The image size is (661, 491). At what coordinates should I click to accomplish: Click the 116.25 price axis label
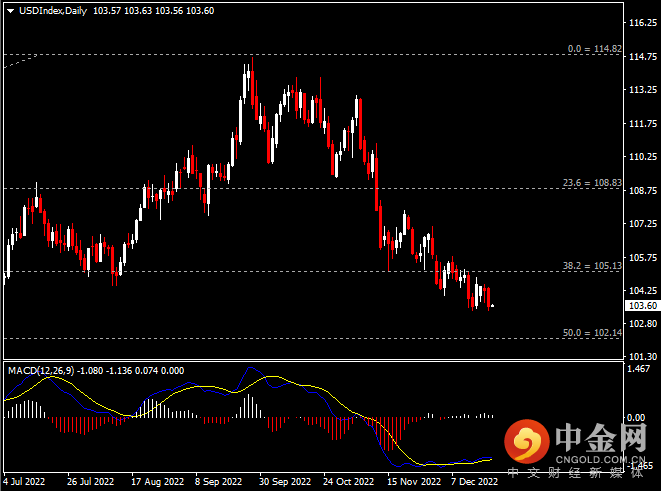coord(640,22)
